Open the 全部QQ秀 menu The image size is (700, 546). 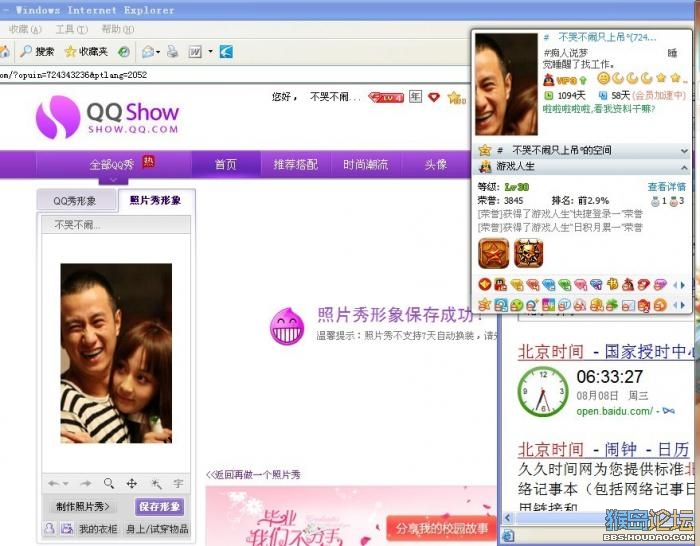pos(112,165)
